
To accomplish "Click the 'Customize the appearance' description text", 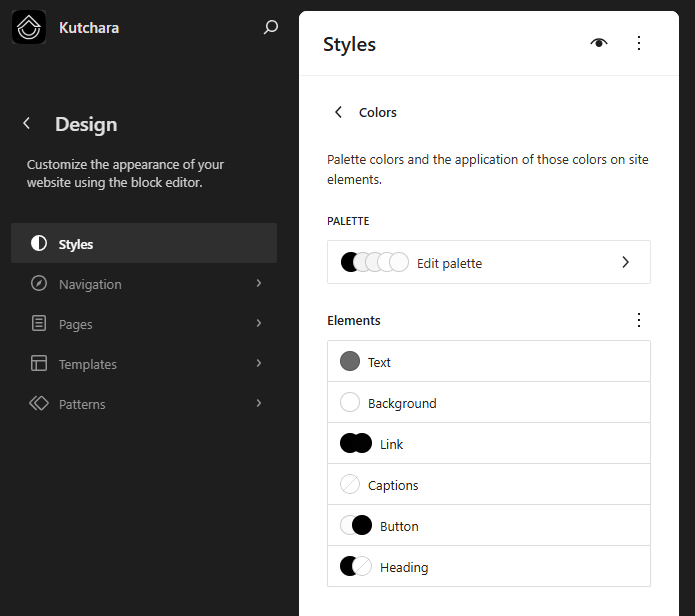I will (125, 173).
